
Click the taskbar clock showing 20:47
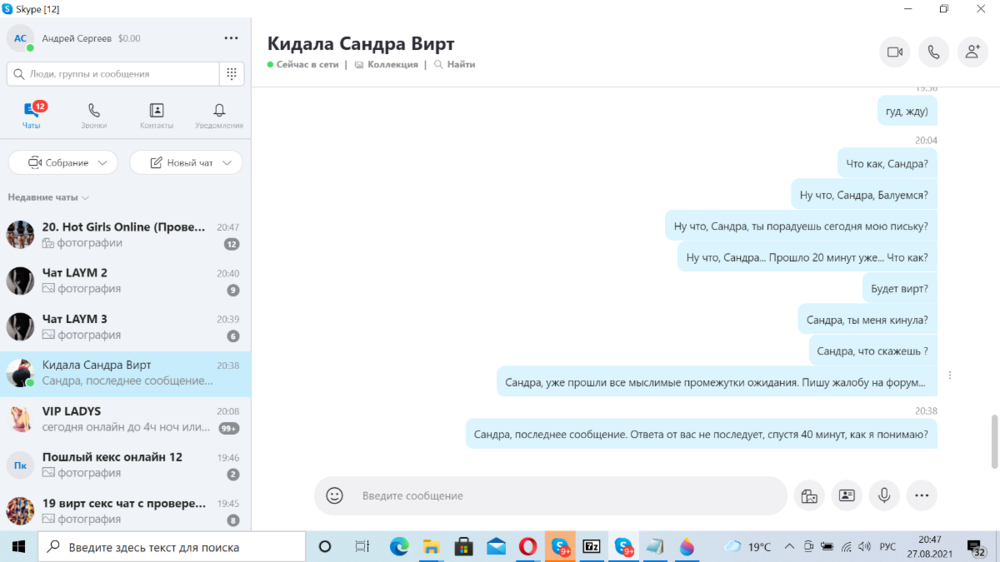(929, 547)
